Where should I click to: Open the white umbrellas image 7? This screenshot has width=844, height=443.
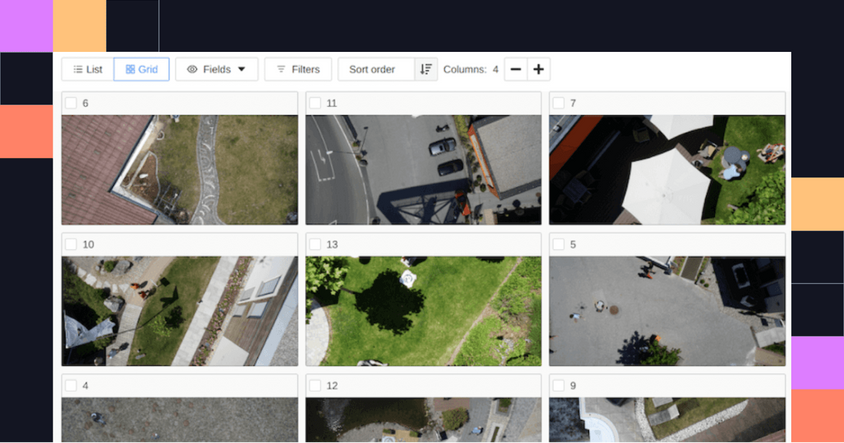pyautogui.click(x=667, y=170)
